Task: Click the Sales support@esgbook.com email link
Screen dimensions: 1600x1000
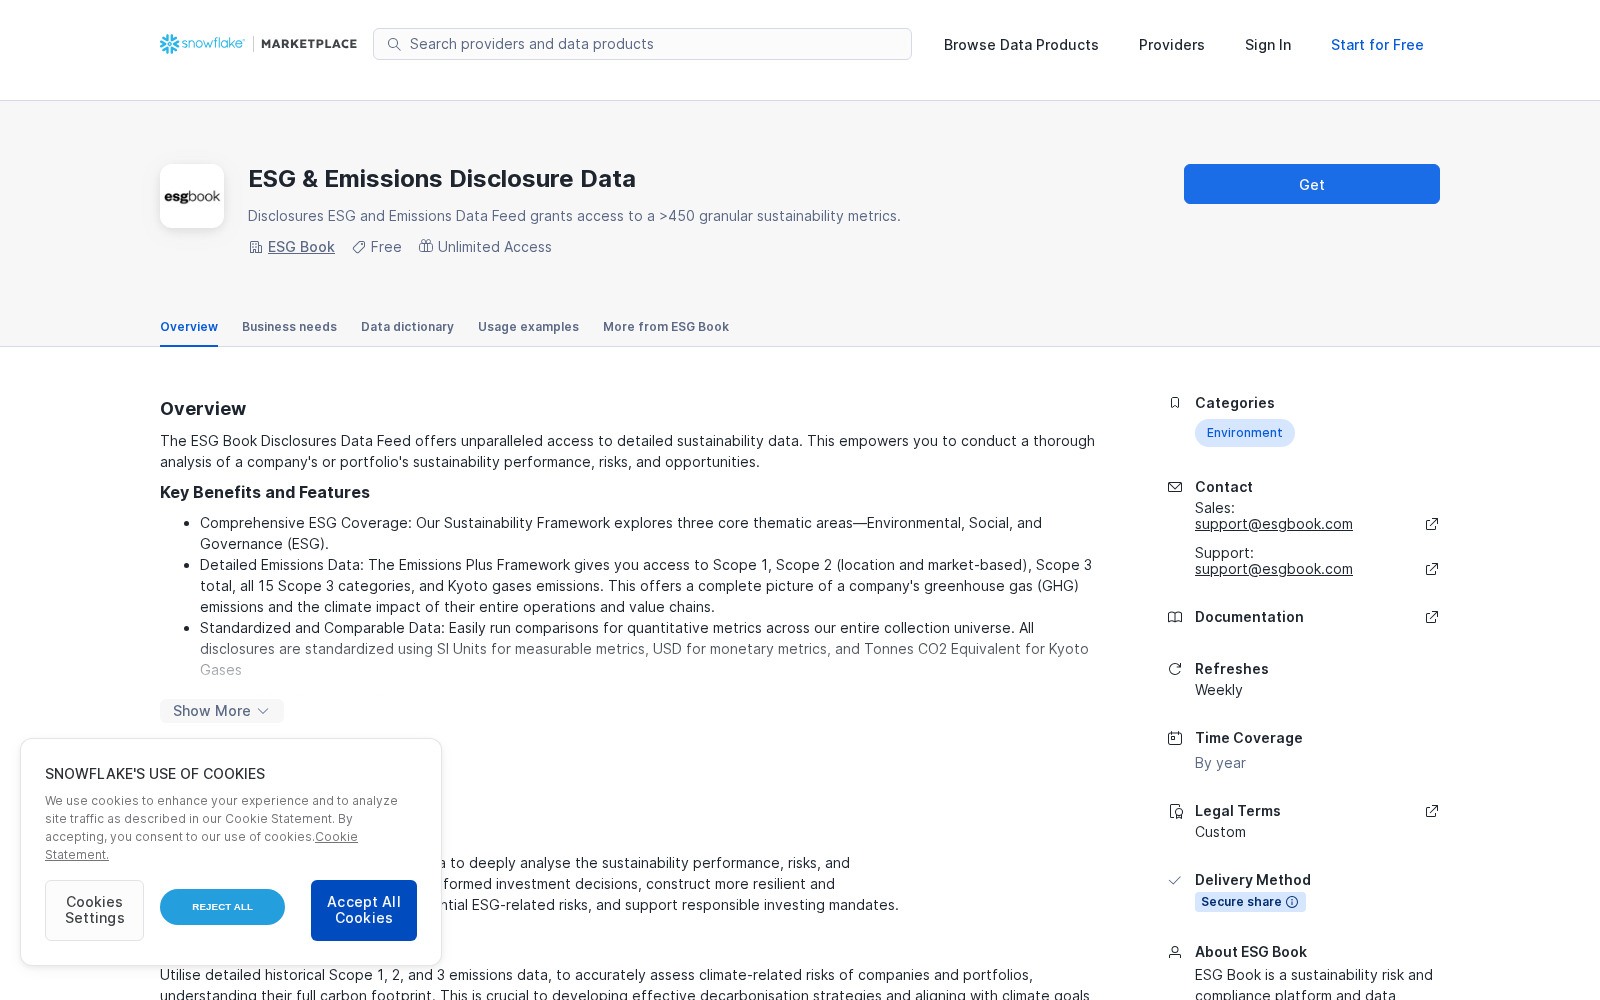Action: coord(1274,524)
